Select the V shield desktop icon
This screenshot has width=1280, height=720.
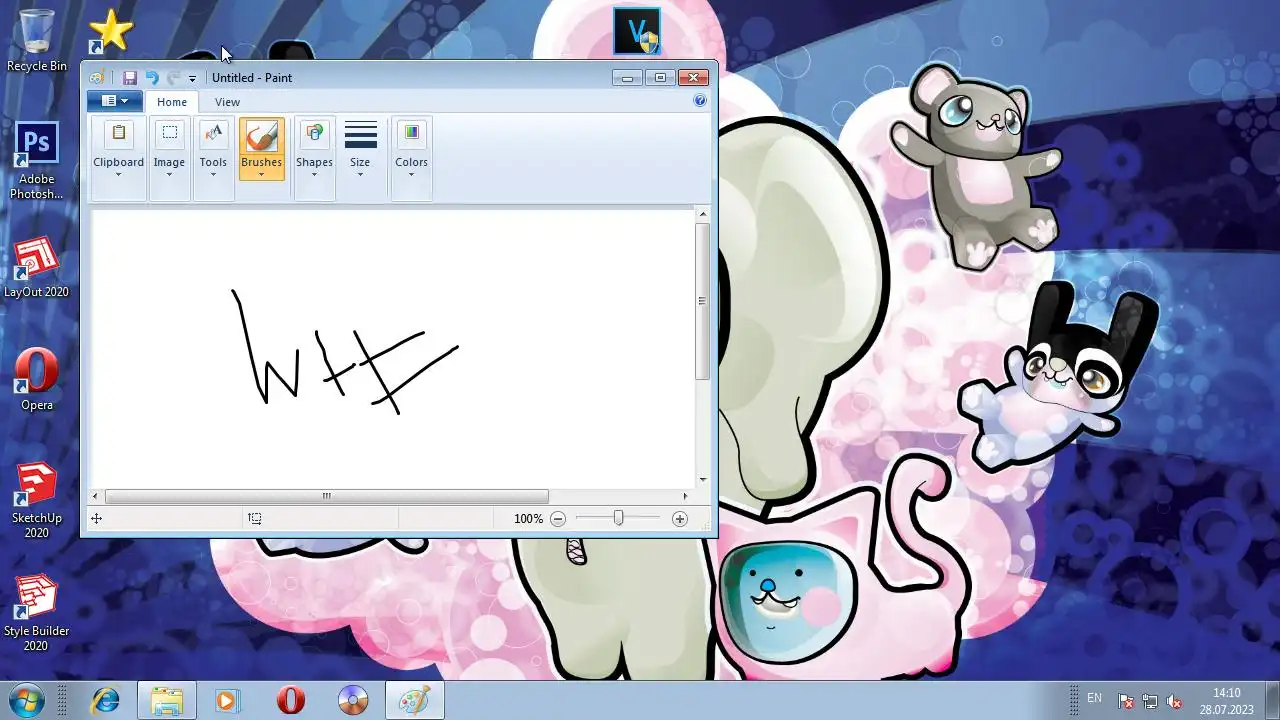[x=637, y=31]
